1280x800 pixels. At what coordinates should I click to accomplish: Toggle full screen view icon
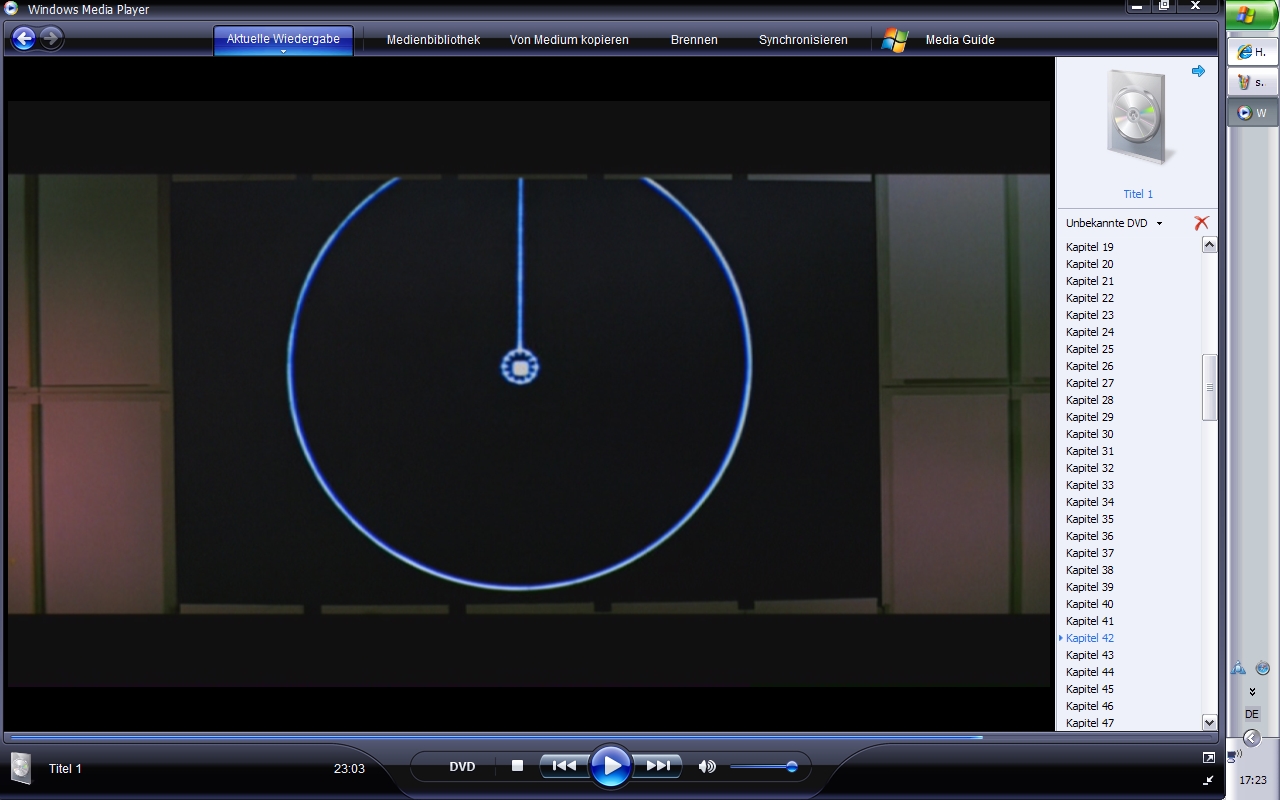pyautogui.click(x=1208, y=758)
